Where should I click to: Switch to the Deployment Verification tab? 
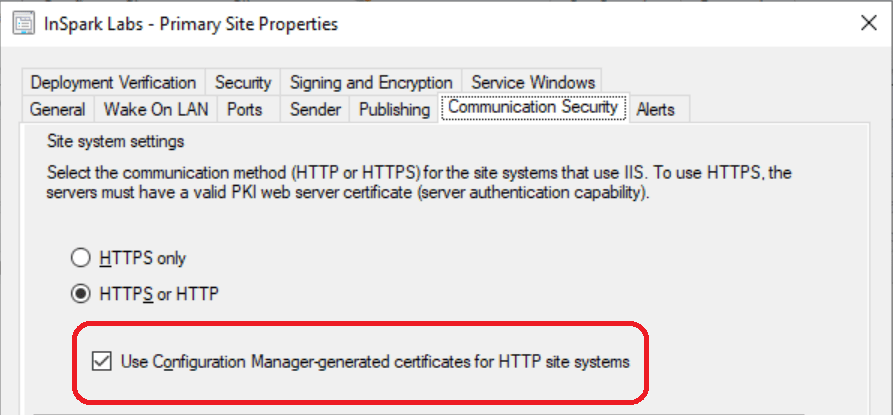pyautogui.click(x=113, y=83)
